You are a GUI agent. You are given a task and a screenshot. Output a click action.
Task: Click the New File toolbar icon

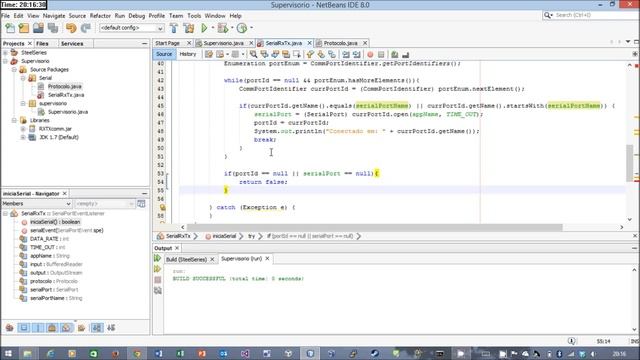[10, 28]
